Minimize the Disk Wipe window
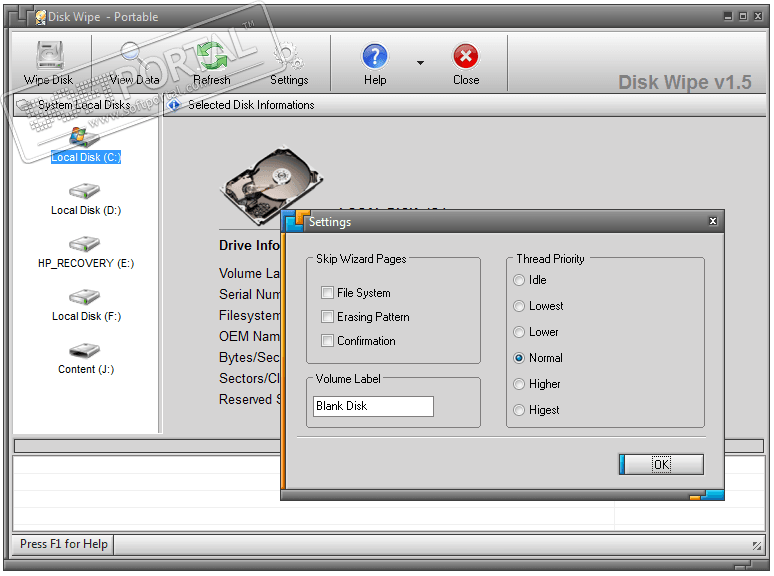774x576 pixels. (x=728, y=16)
